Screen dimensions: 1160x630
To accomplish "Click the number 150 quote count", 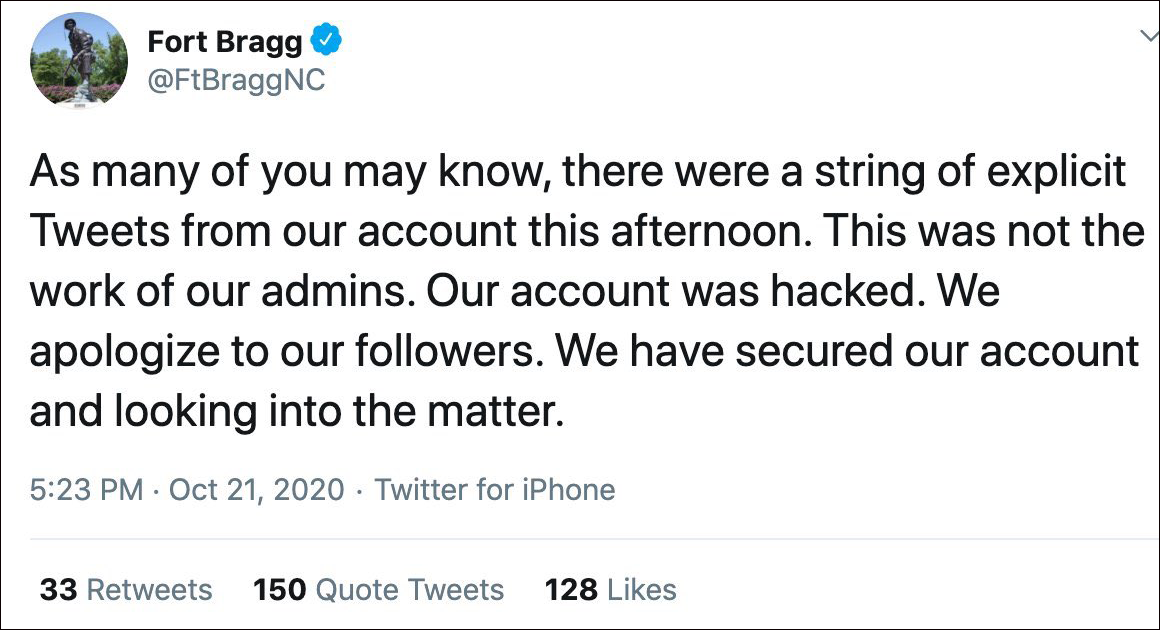I will (x=280, y=590).
